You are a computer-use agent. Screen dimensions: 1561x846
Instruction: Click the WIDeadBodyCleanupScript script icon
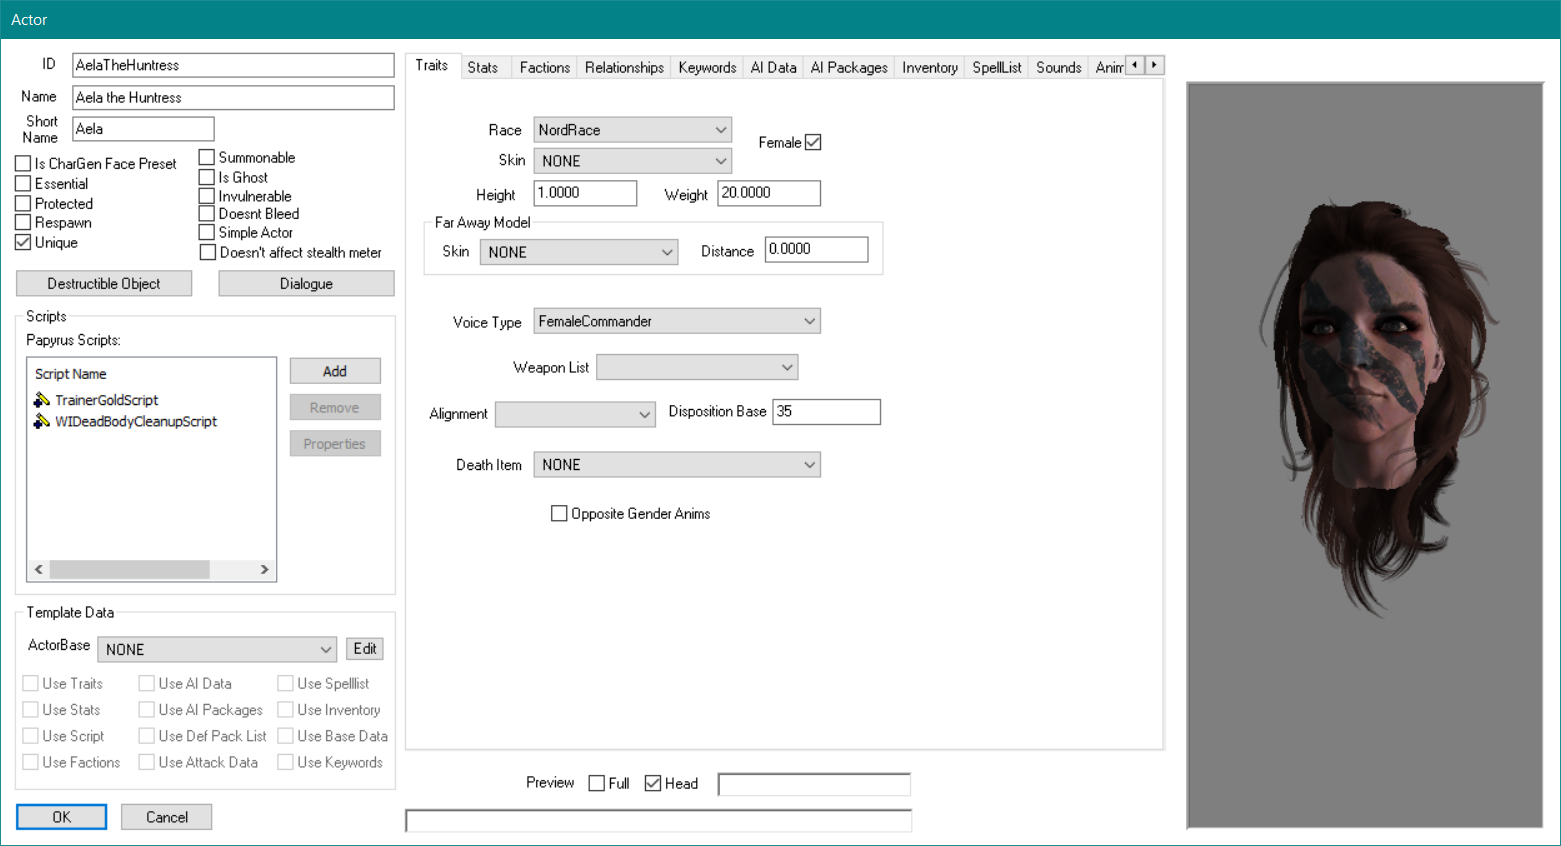click(x=41, y=422)
